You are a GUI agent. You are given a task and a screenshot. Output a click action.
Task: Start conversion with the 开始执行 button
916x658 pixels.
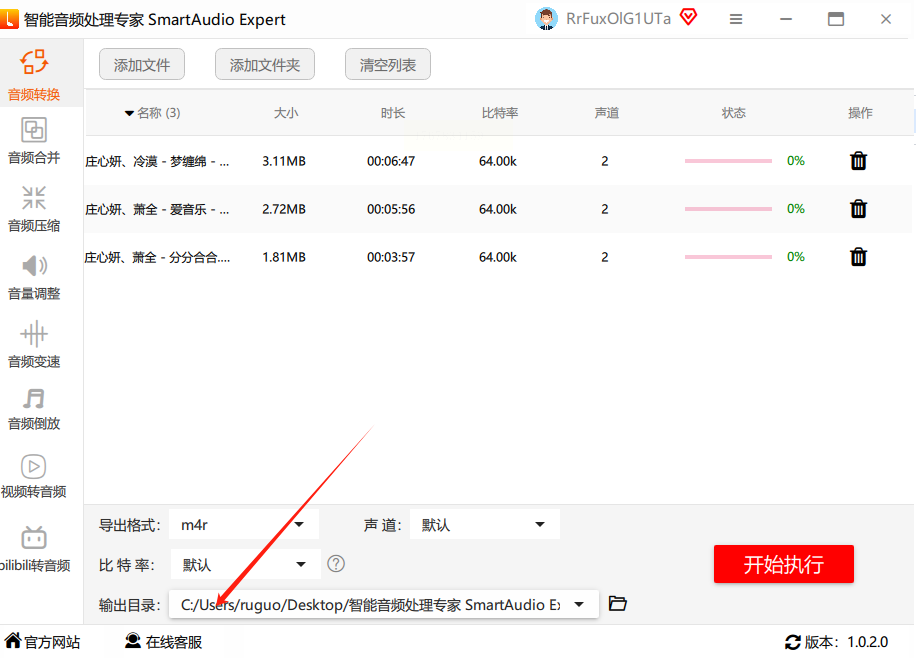click(x=783, y=564)
